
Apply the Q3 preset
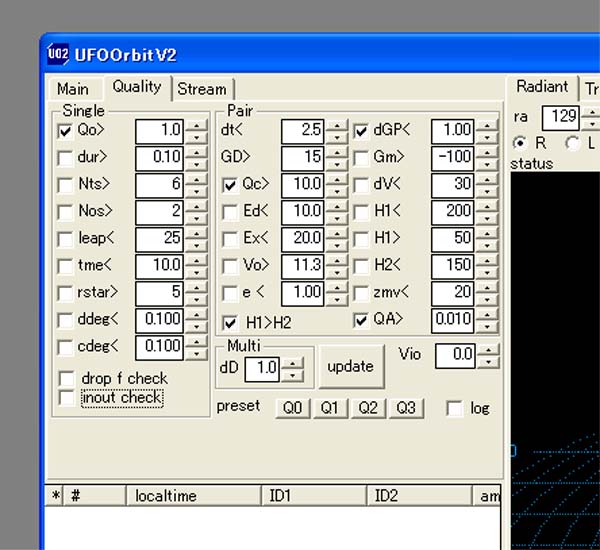point(406,408)
